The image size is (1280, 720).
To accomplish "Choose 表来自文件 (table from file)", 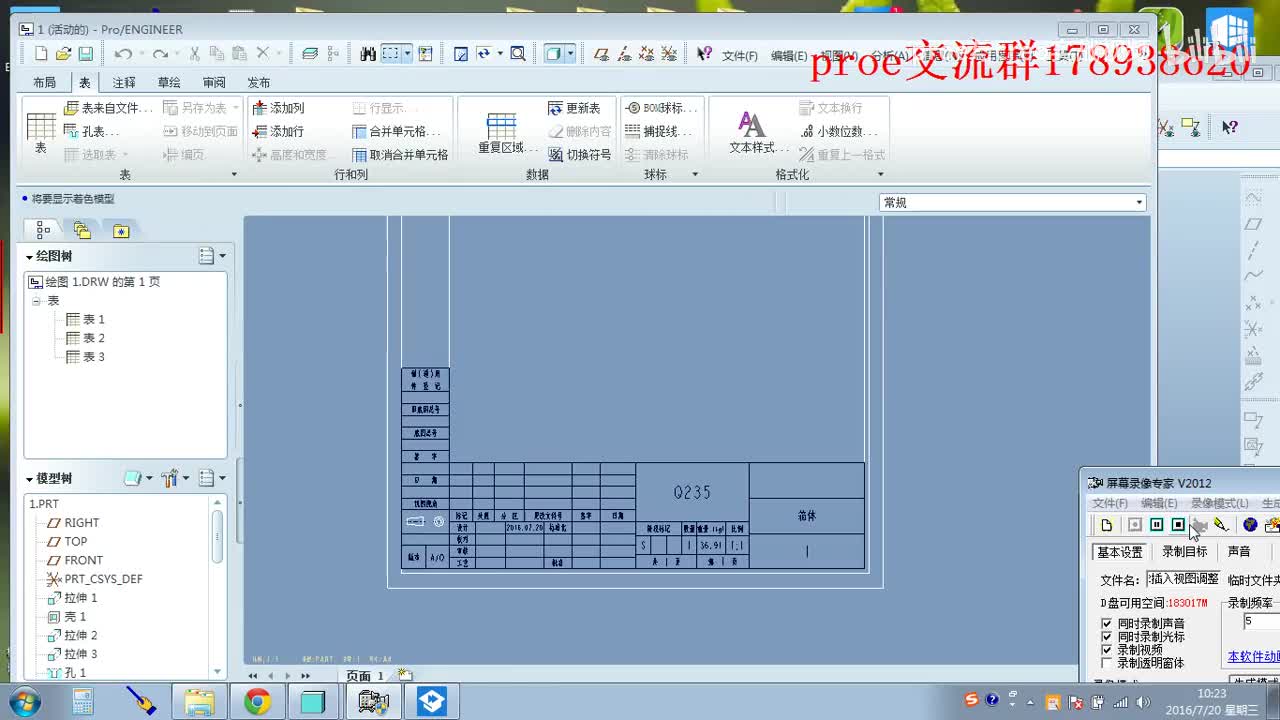I will 108,108.
